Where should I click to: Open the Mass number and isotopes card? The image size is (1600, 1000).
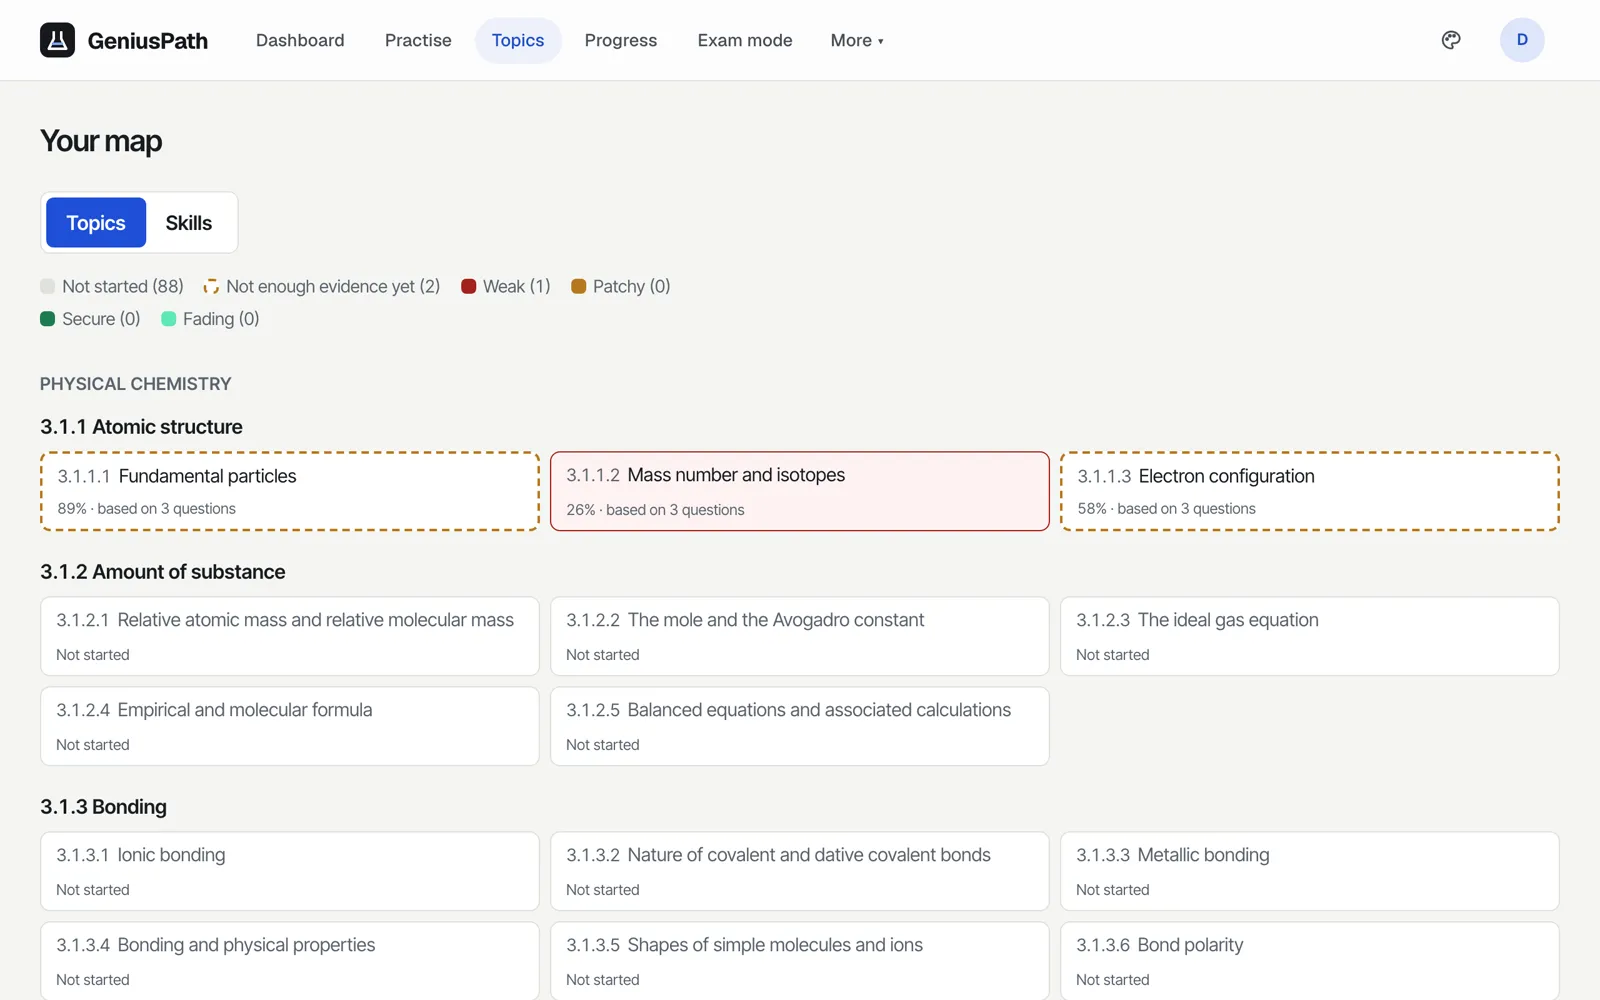pos(800,491)
